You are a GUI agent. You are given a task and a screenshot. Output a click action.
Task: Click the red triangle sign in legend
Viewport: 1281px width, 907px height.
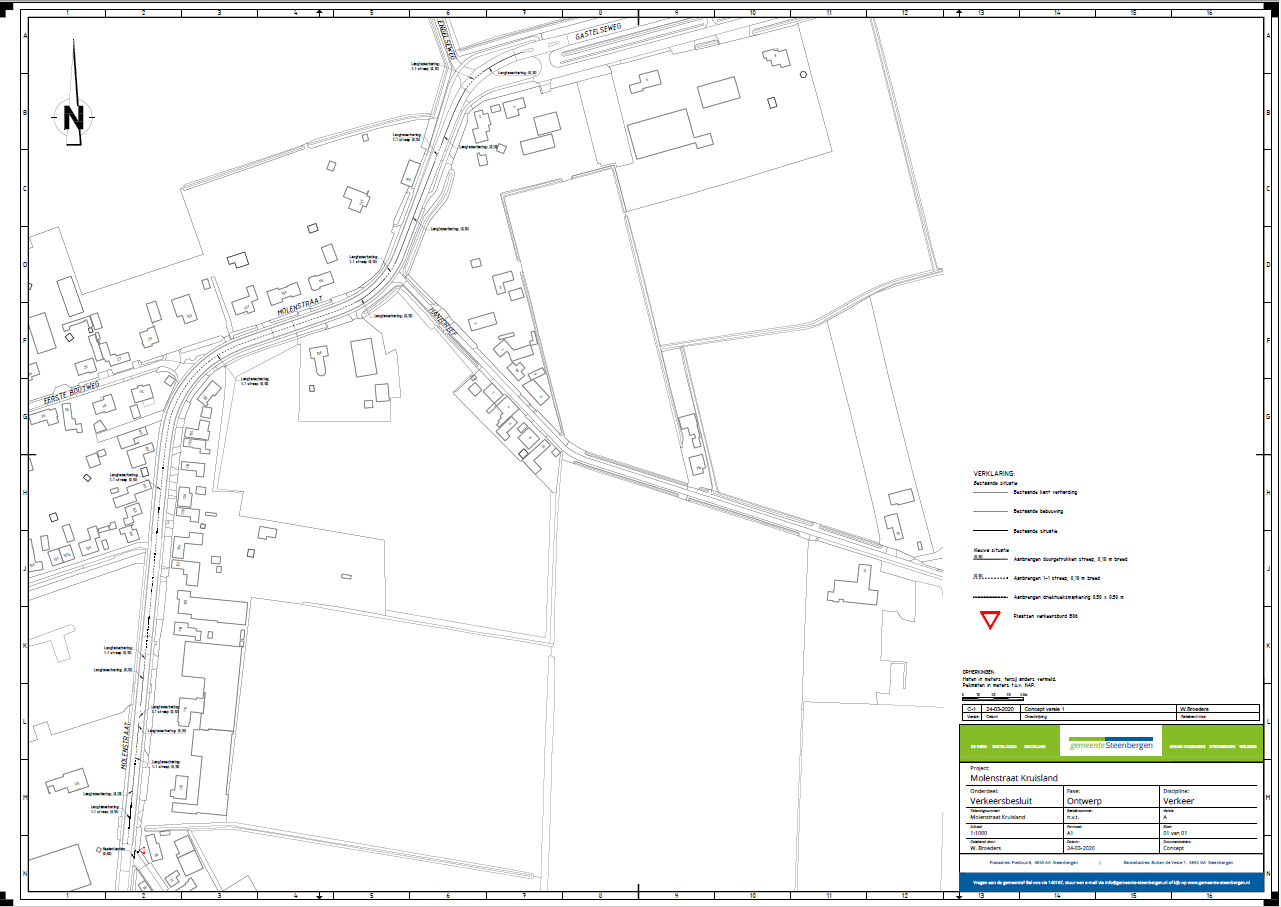[990, 621]
